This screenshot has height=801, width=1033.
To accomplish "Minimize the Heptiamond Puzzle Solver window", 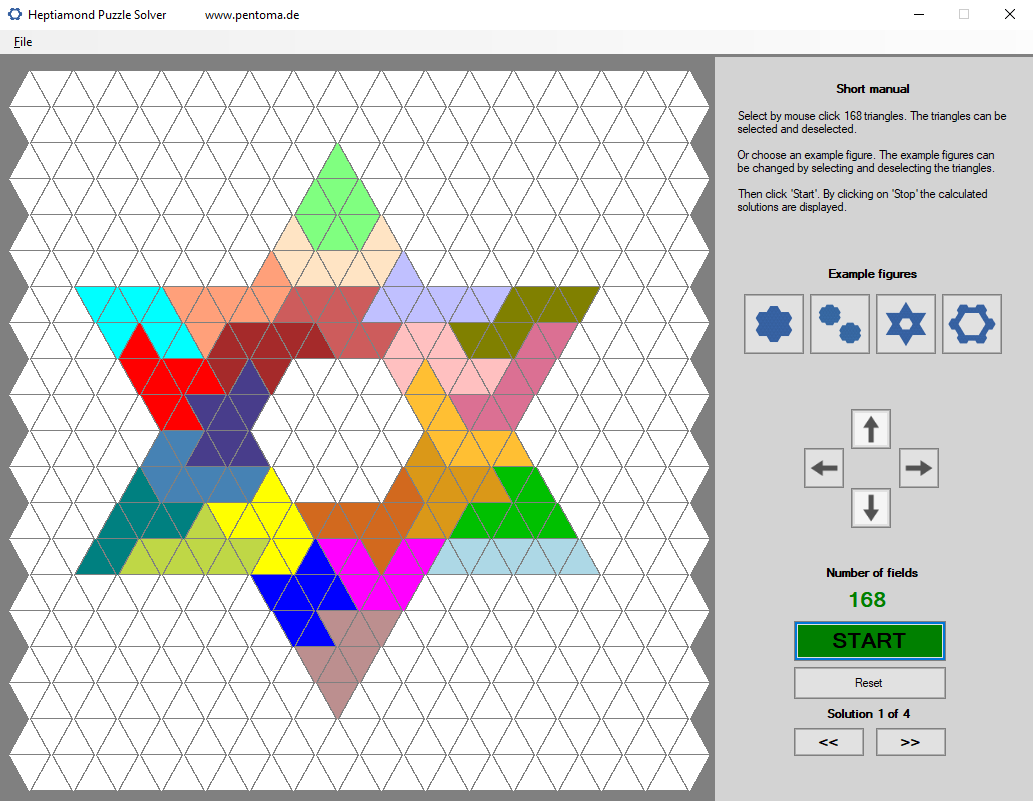I will pyautogui.click(x=919, y=14).
